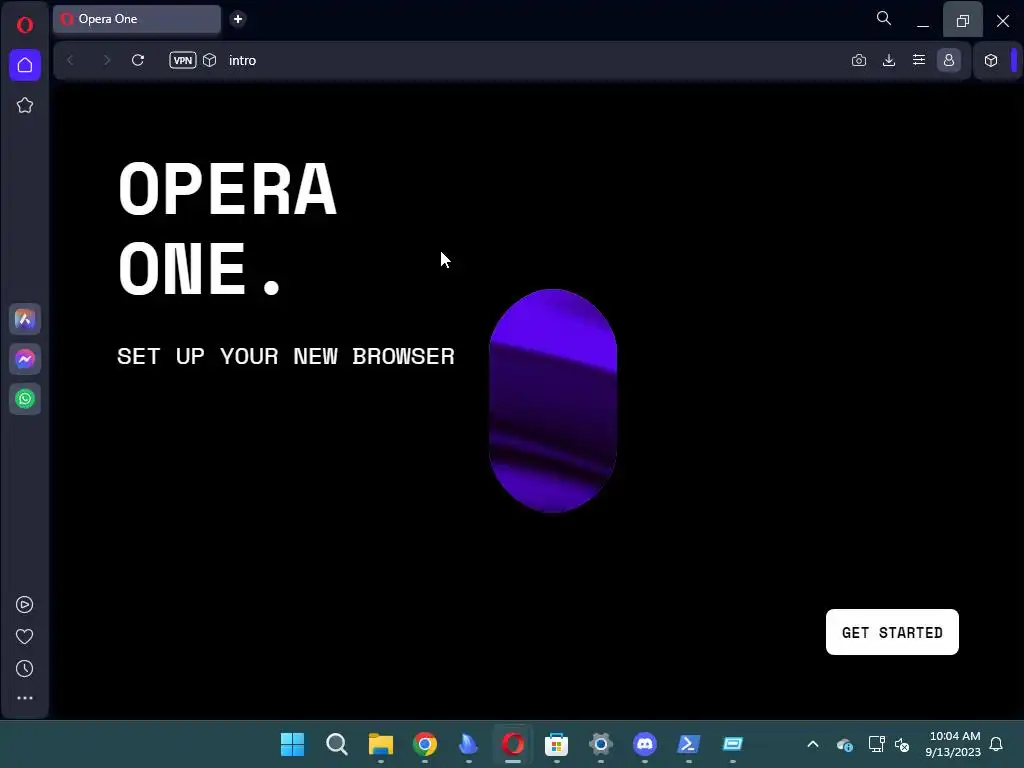Open Opera browser taskbar icon

click(x=513, y=744)
